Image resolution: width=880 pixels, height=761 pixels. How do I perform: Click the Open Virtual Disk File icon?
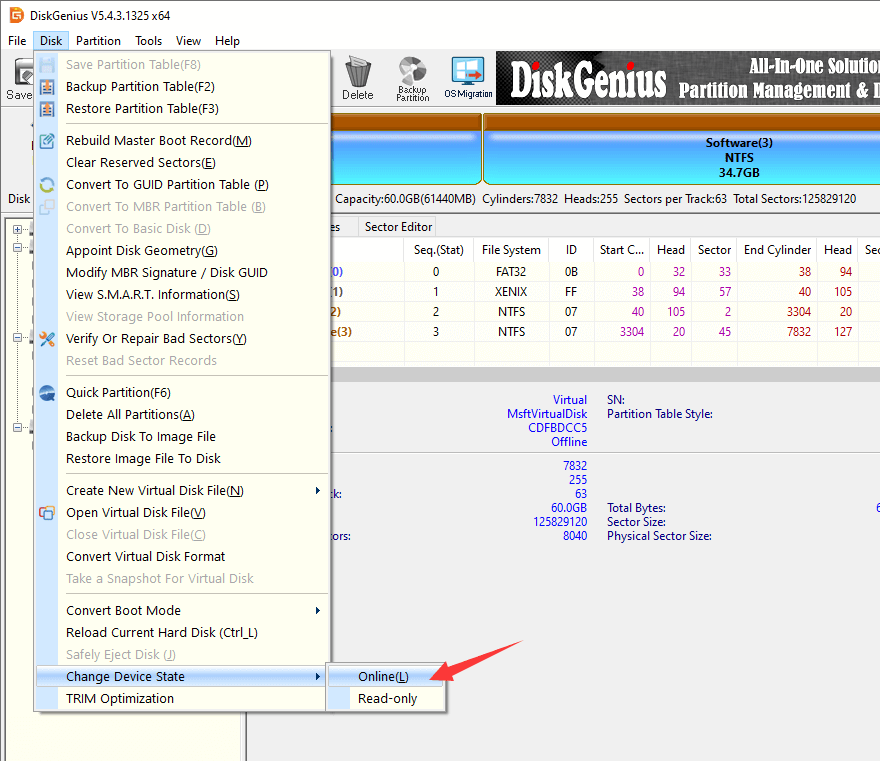(47, 513)
